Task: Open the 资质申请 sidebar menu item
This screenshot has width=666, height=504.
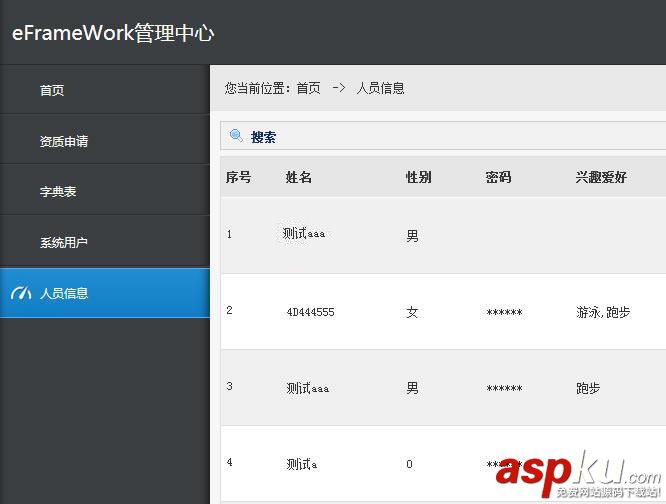Action: (105, 141)
